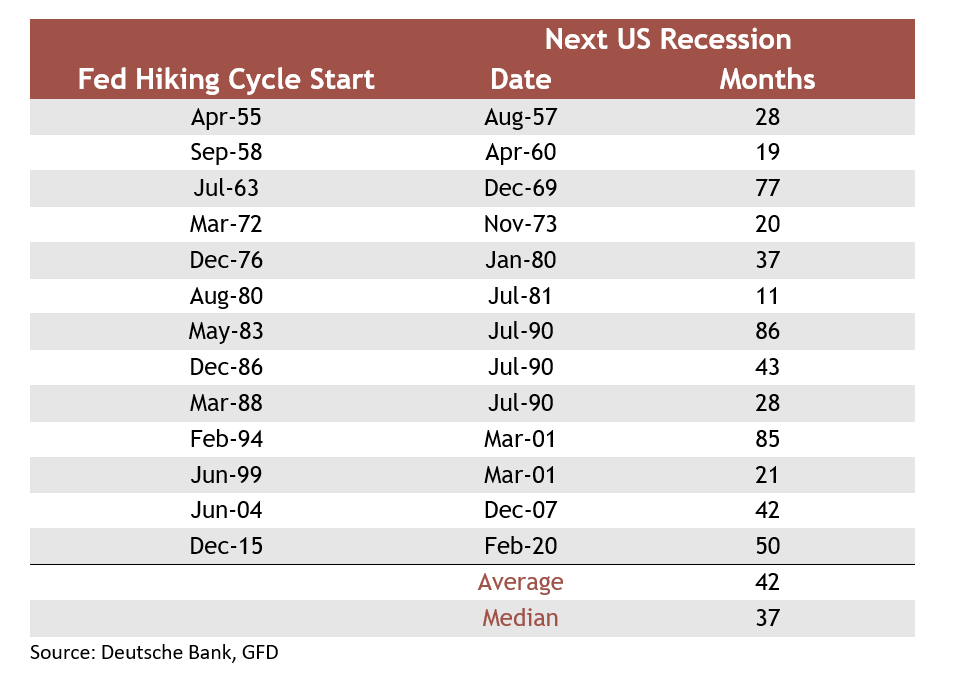The width and height of the screenshot is (955, 677).
Task: Click the 'Average' label
Action: pyautogui.click(x=521, y=583)
